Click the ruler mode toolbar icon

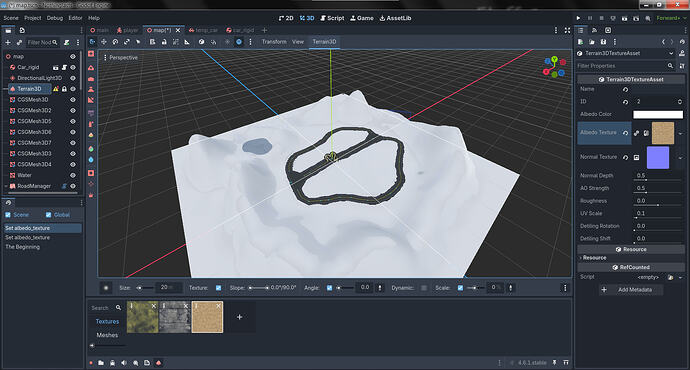(x=187, y=42)
